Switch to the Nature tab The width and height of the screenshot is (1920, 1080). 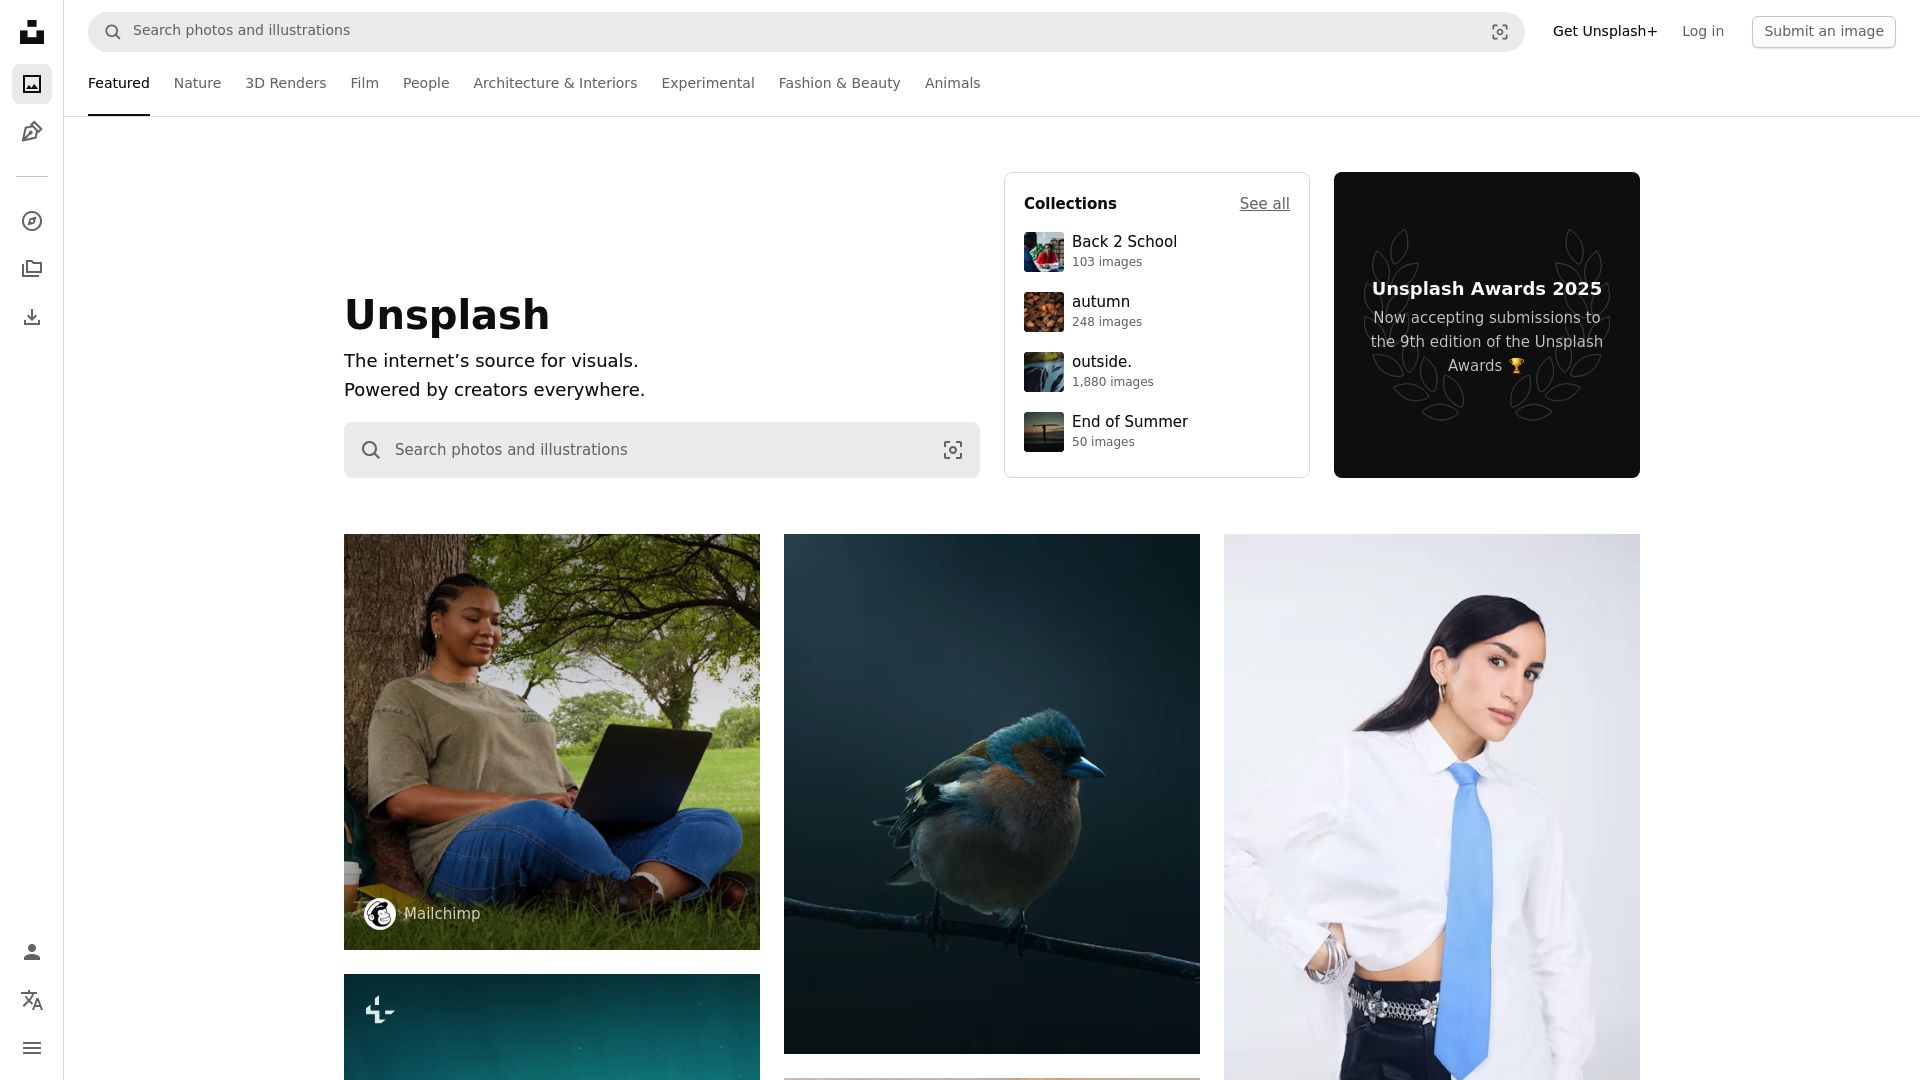[197, 83]
